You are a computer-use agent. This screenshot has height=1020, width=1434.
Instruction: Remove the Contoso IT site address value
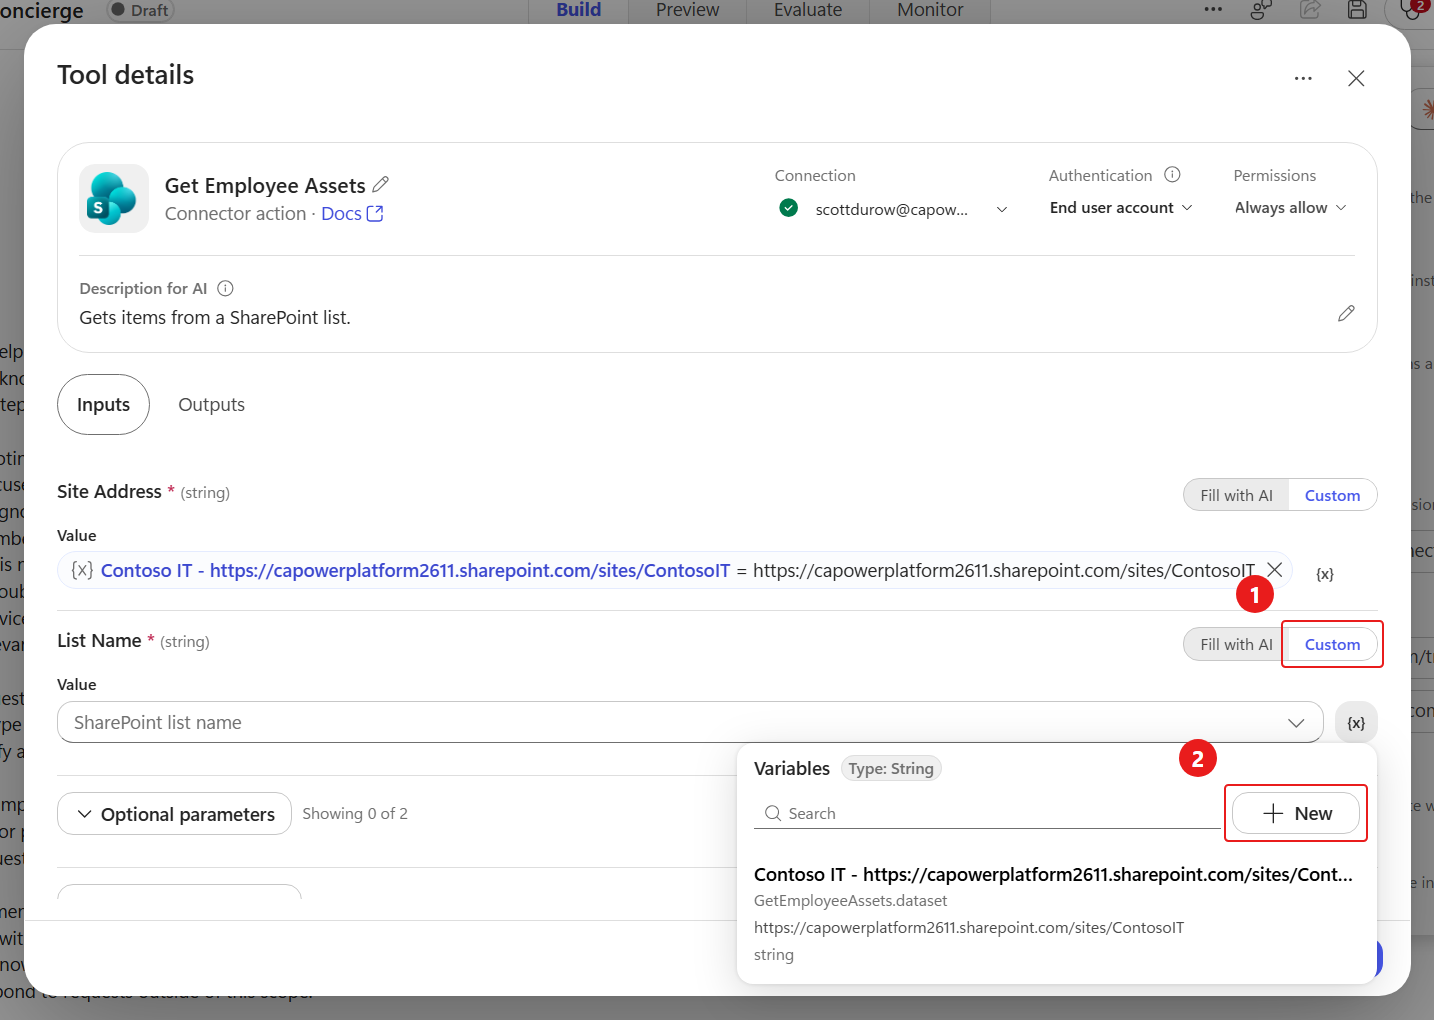(x=1275, y=570)
